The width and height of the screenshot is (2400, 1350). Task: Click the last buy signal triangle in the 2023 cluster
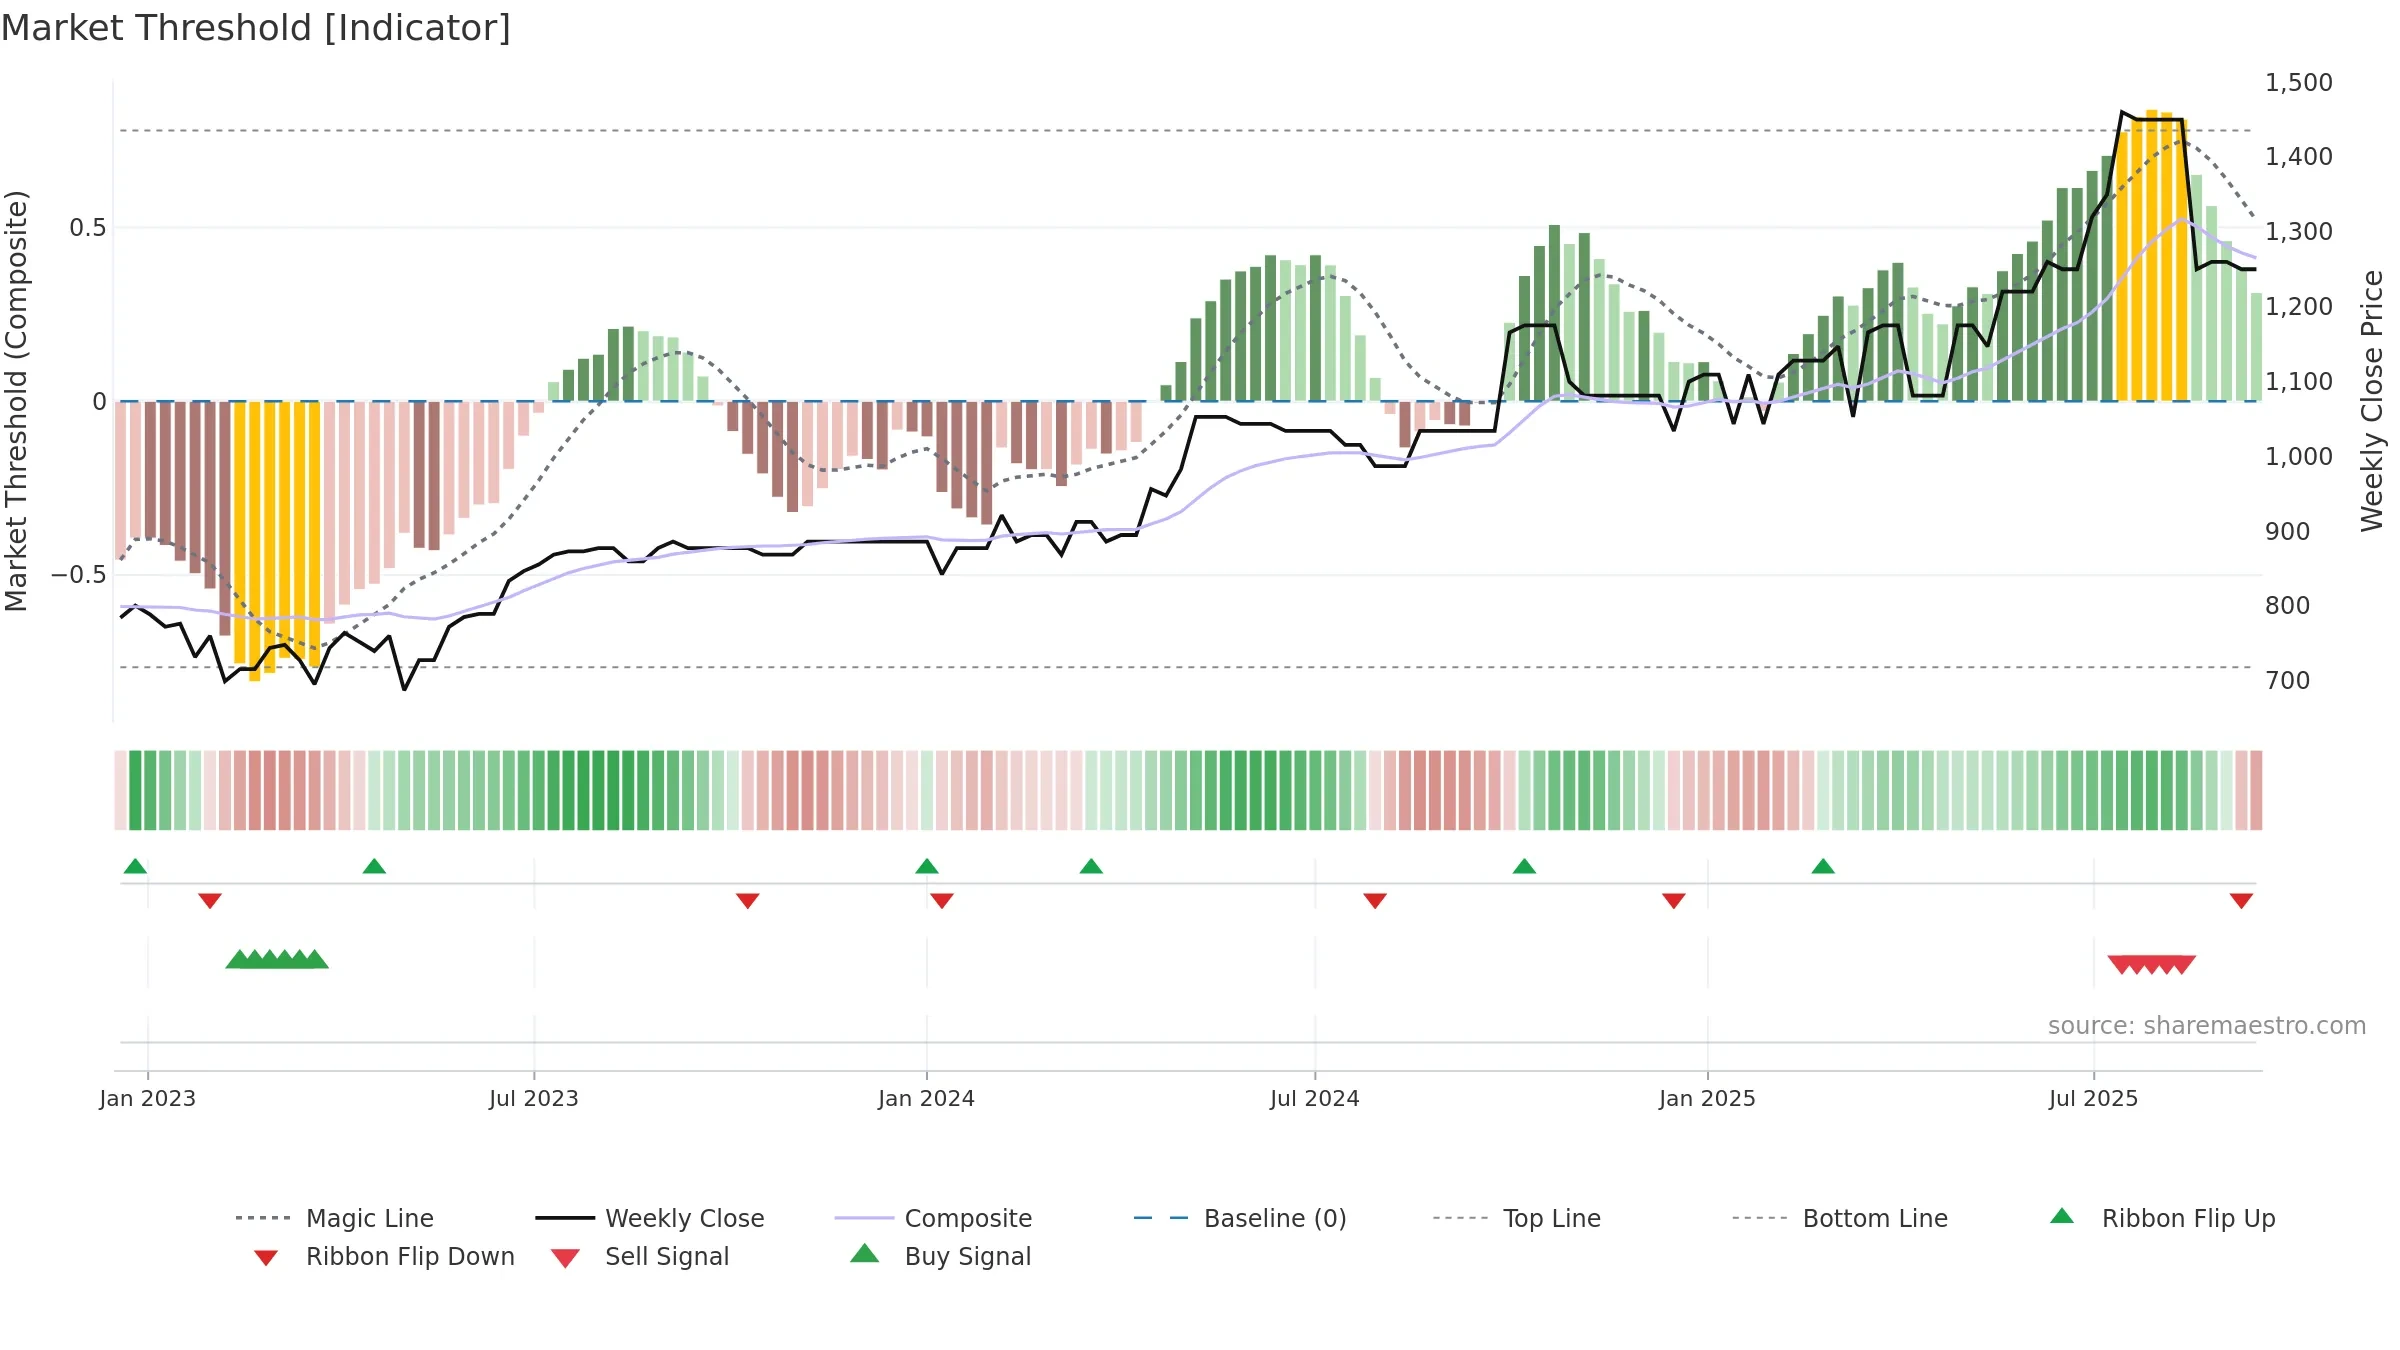[315, 959]
